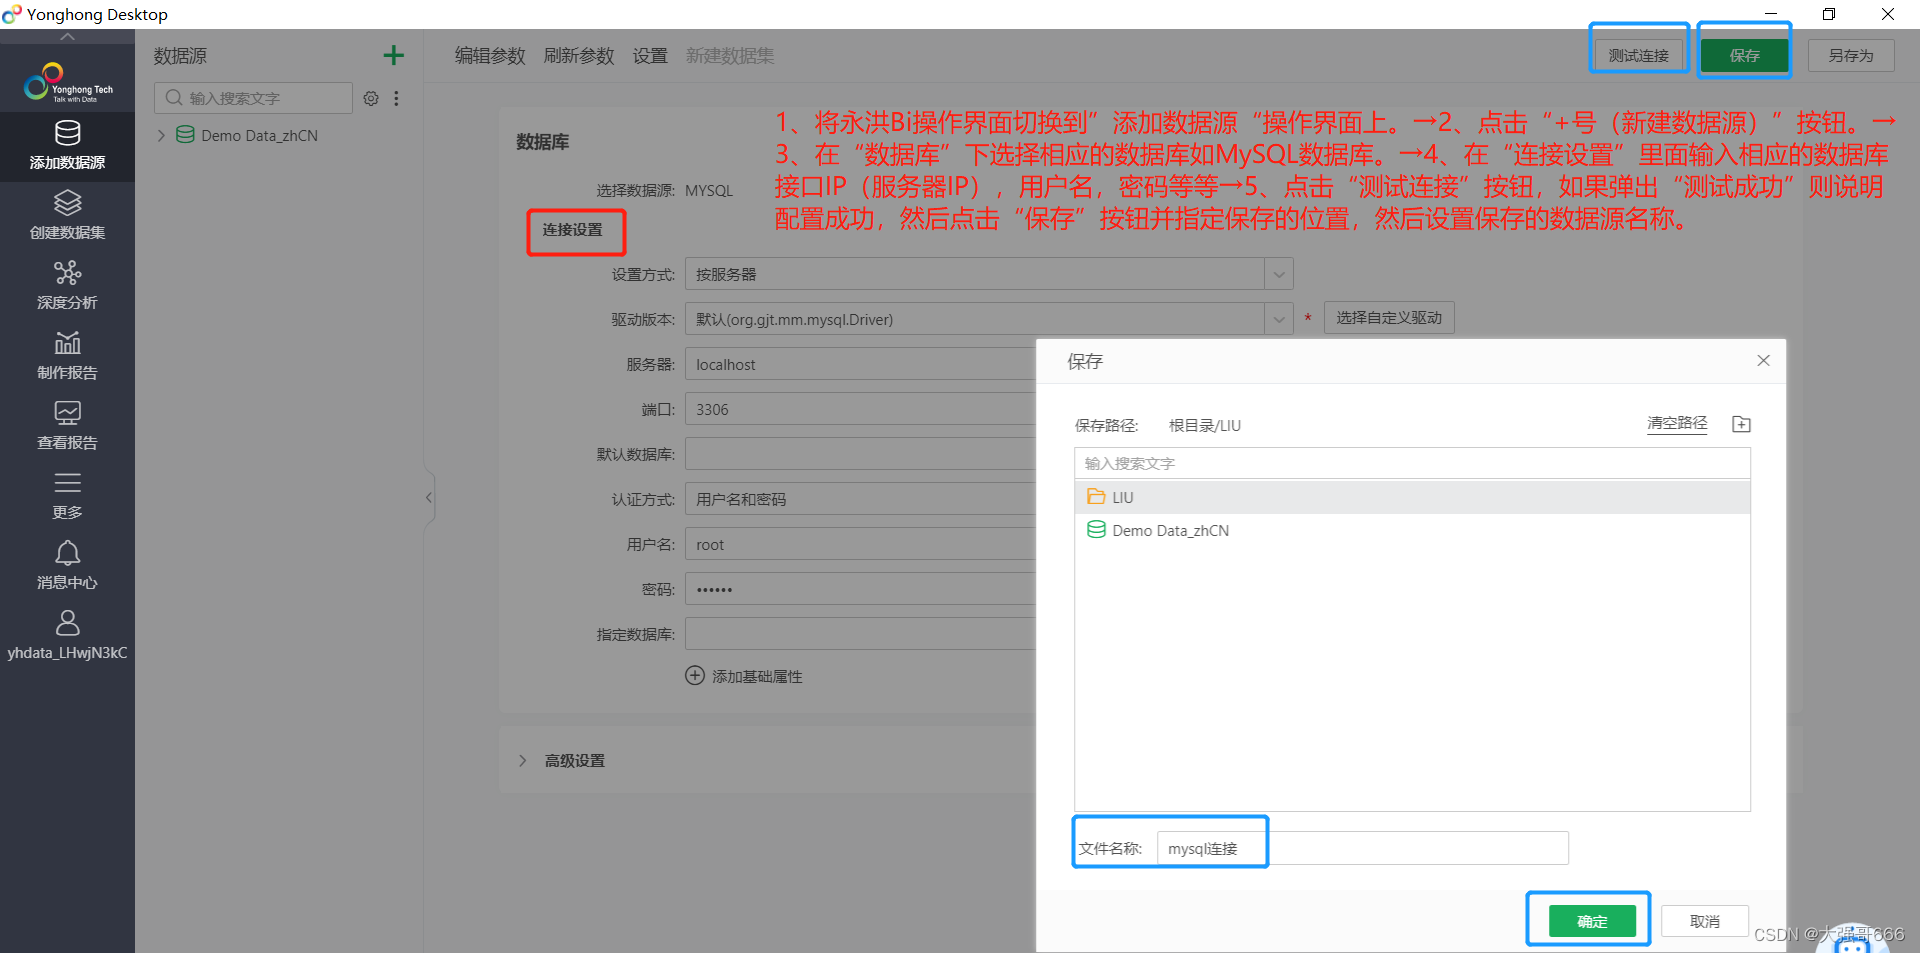Click 设置 in the top toolbar
Screen dimensions: 1920x953
pyautogui.click(x=650, y=56)
